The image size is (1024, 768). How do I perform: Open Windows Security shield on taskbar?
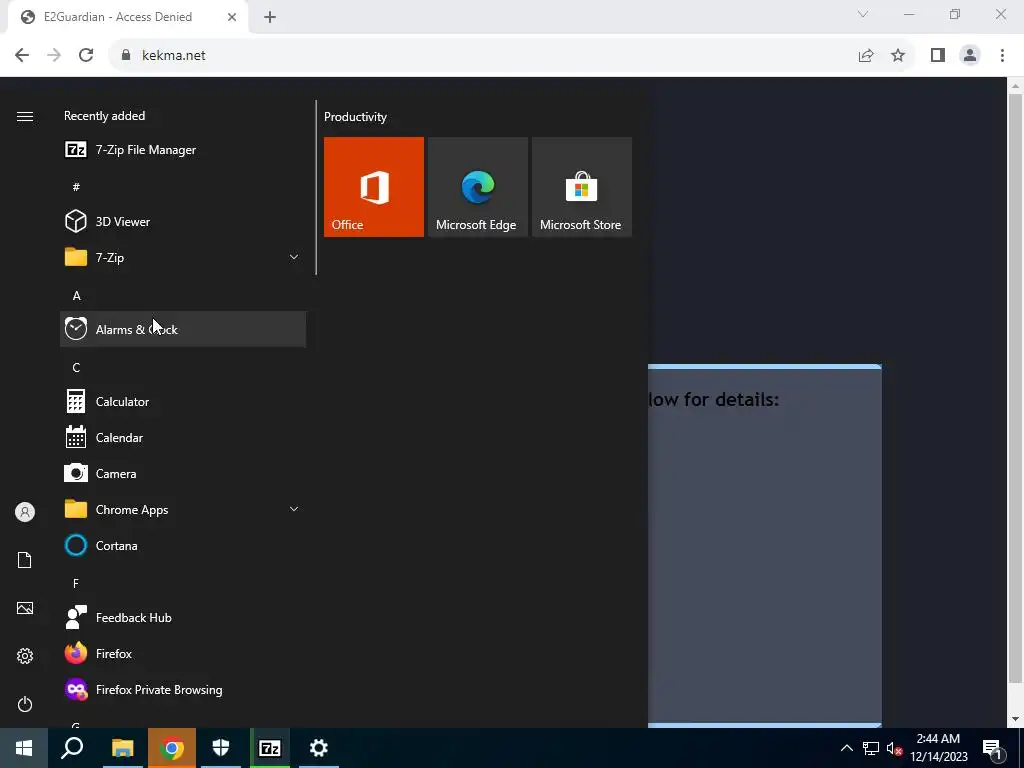(x=221, y=748)
